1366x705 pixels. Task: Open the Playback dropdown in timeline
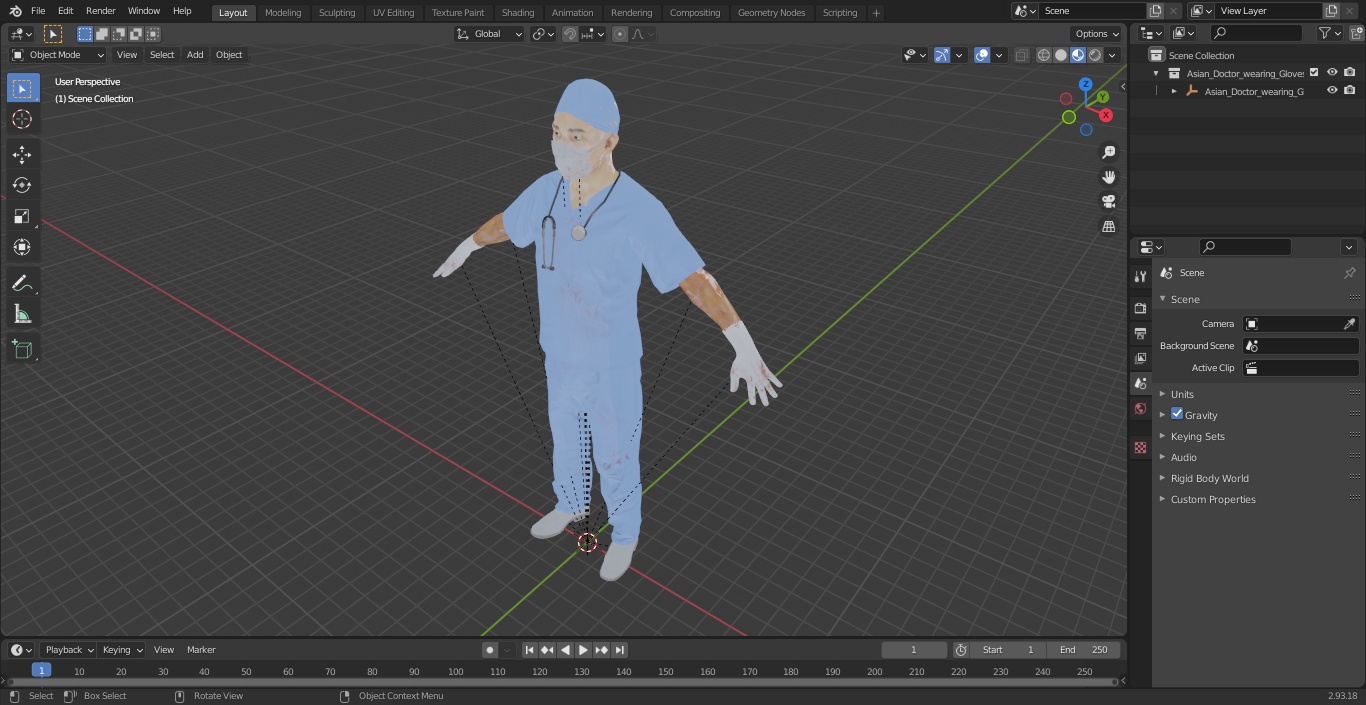69,650
